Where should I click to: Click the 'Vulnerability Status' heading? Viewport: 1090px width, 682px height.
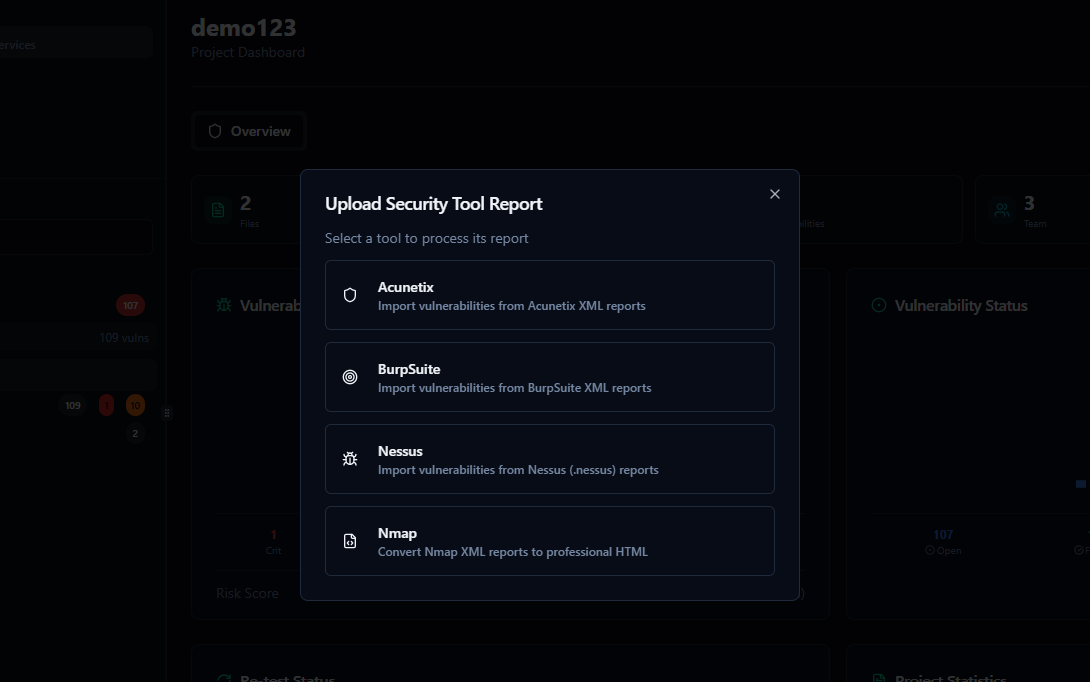pos(961,306)
